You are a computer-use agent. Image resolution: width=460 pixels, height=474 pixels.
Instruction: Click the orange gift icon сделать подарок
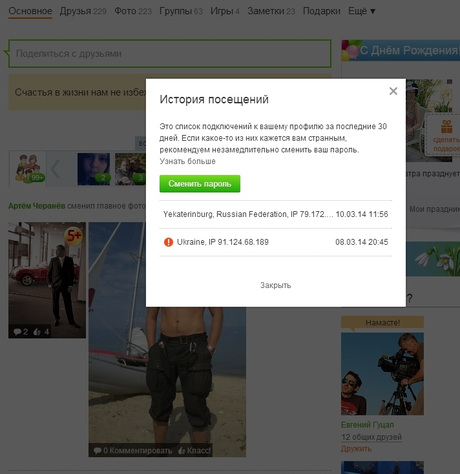click(x=446, y=127)
